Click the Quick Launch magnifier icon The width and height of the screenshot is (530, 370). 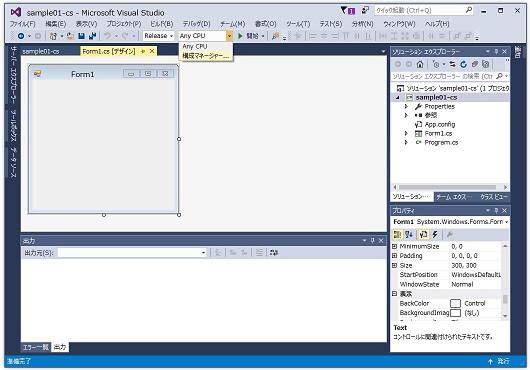(x=469, y=10)
